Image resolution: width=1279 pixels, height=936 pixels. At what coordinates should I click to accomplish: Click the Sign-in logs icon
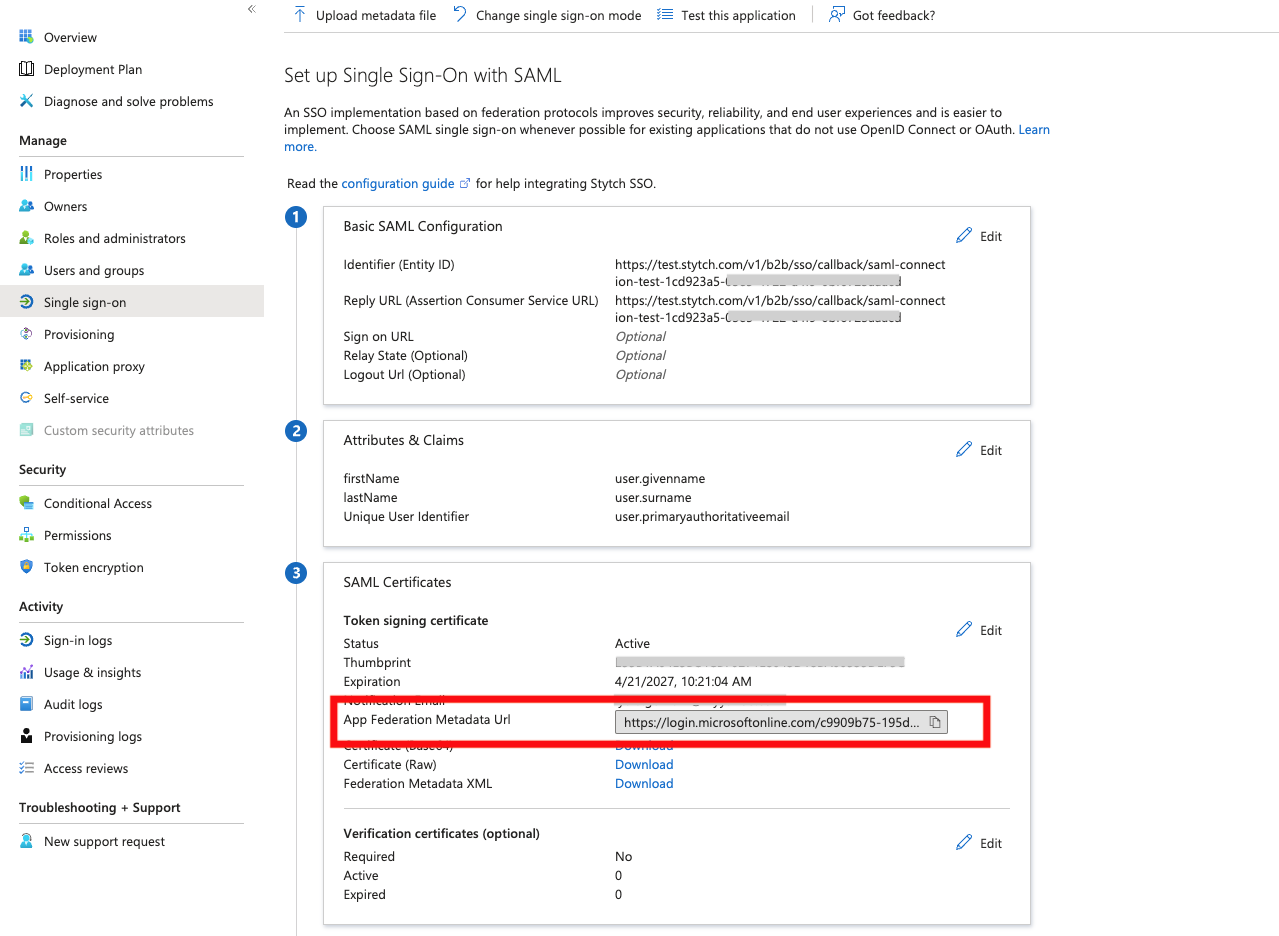tap(26, 640)
